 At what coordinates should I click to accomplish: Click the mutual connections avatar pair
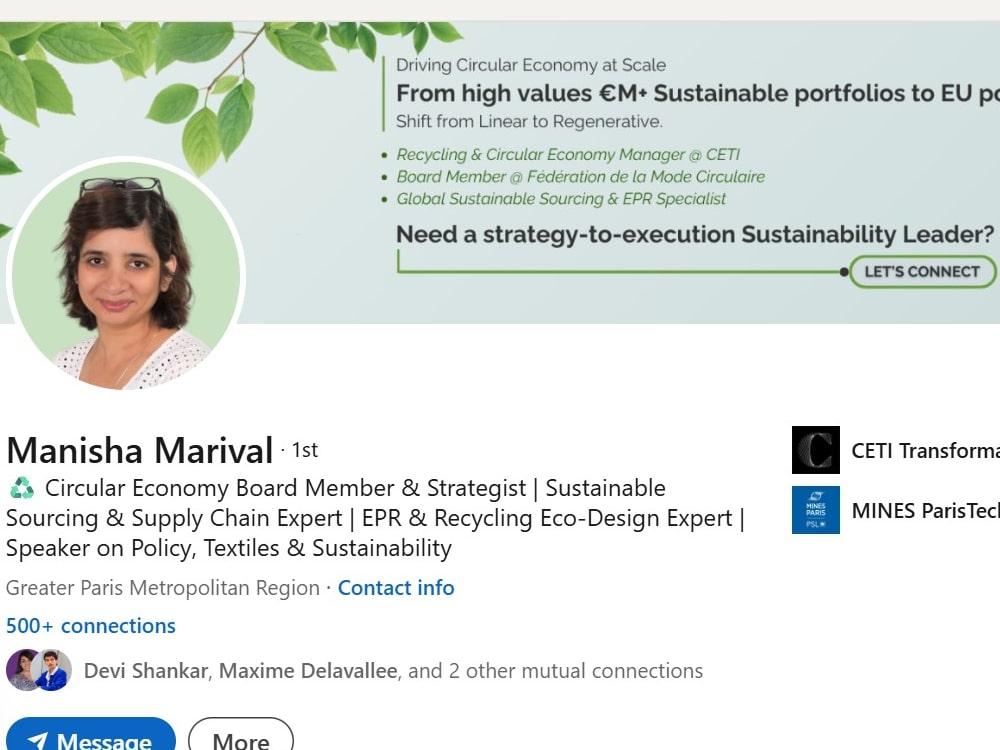coord(39,670)
